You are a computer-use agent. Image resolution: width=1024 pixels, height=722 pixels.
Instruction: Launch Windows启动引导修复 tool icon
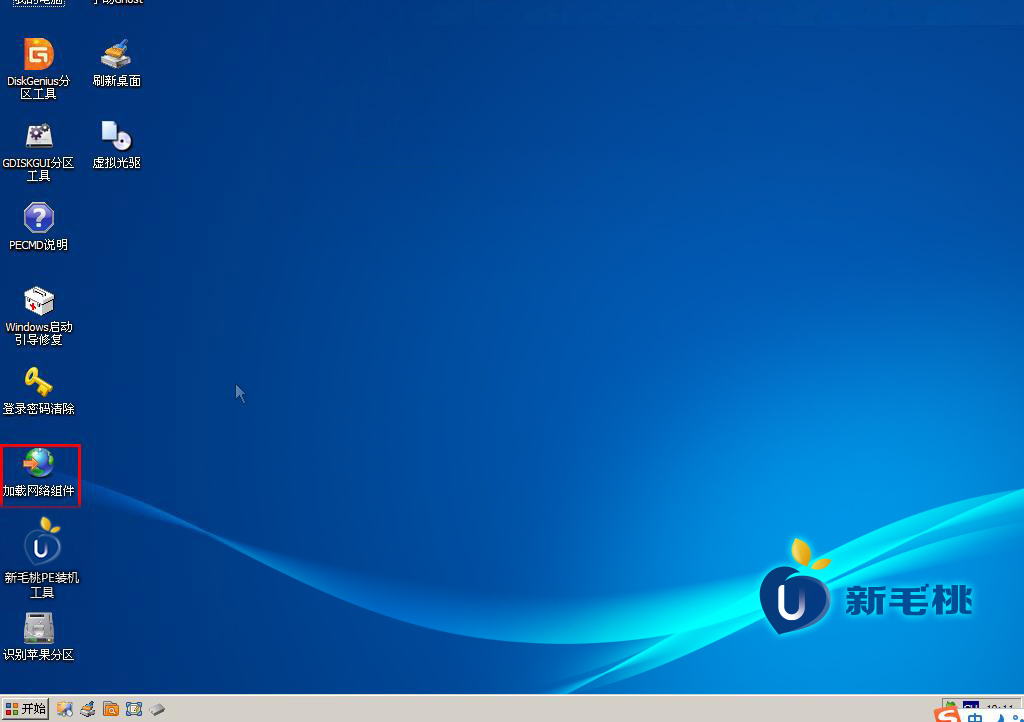tap(39, 315)
